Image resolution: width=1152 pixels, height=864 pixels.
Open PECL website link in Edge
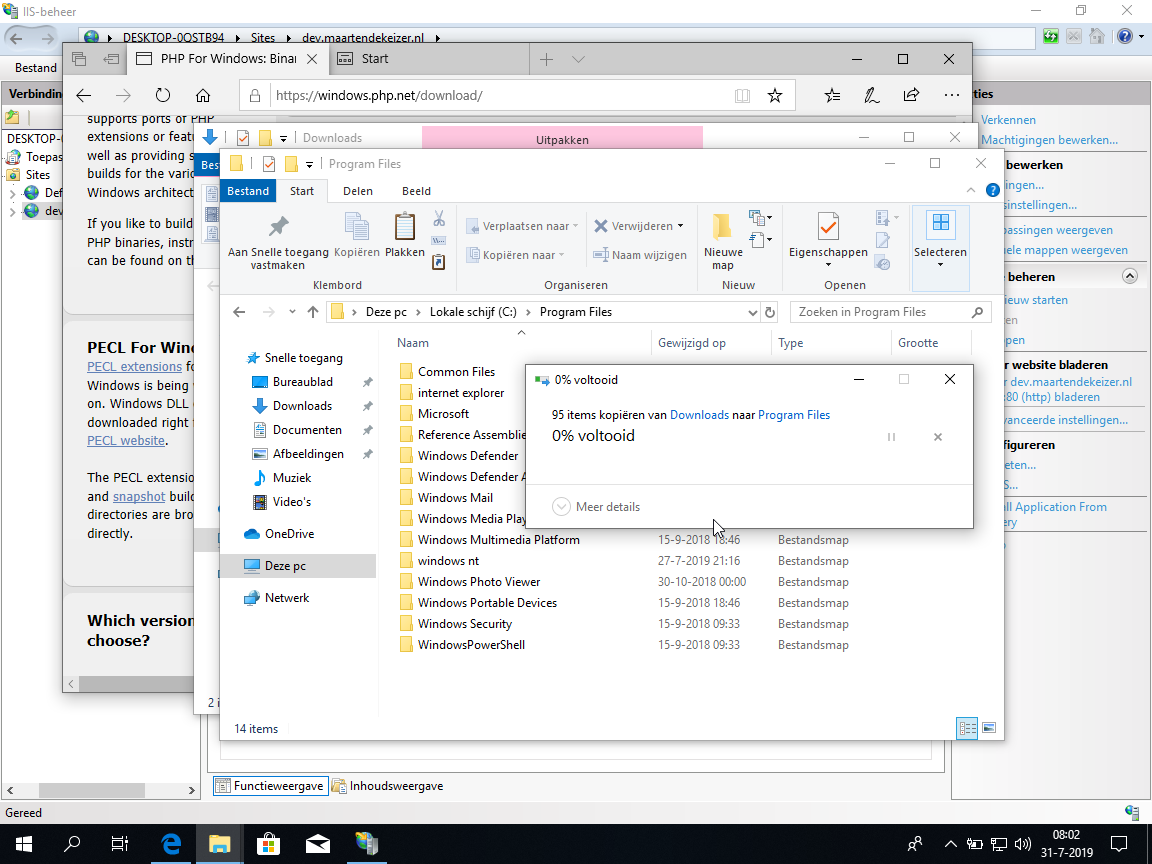click(126, 441)
